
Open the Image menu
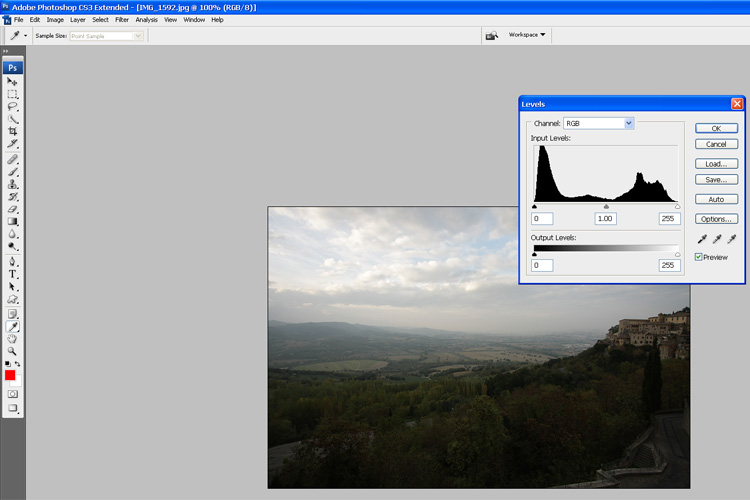(55, 20)
